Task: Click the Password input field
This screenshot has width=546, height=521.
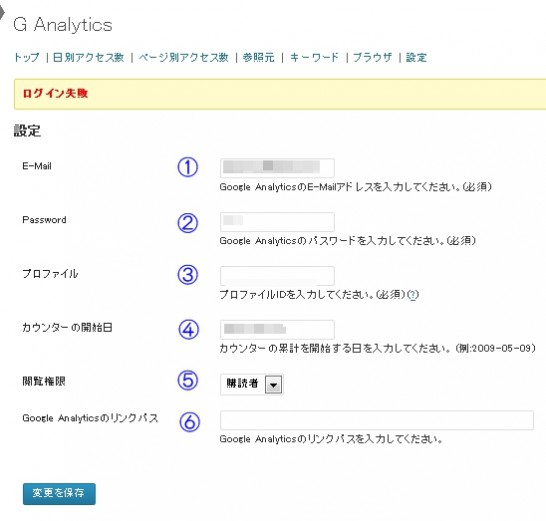Action: (x=277, y=222)
